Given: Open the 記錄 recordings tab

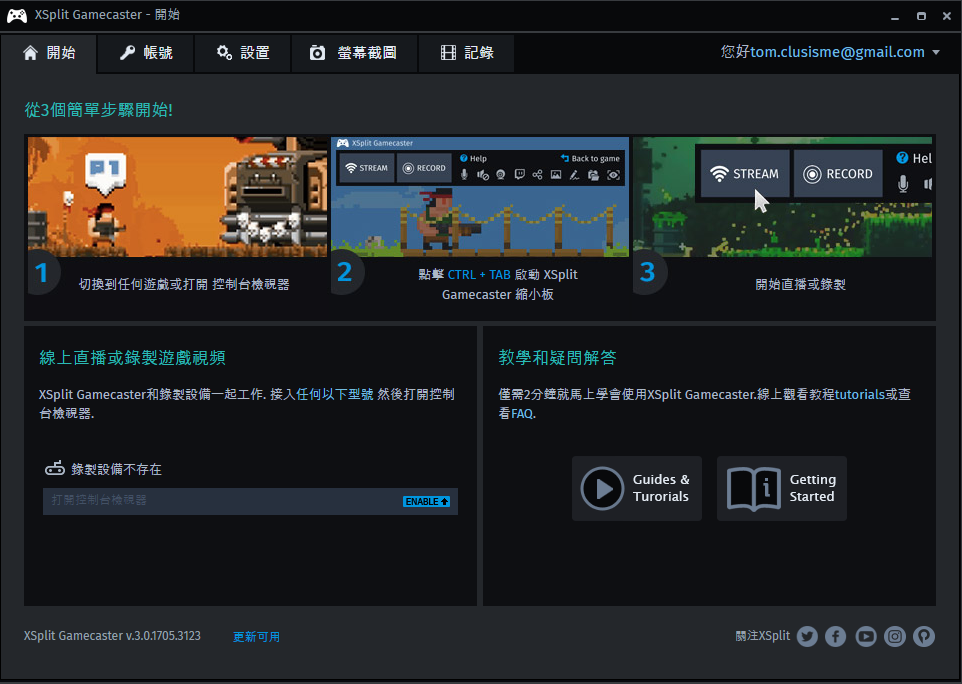Looking at the screenshot, I should [467, 53].
